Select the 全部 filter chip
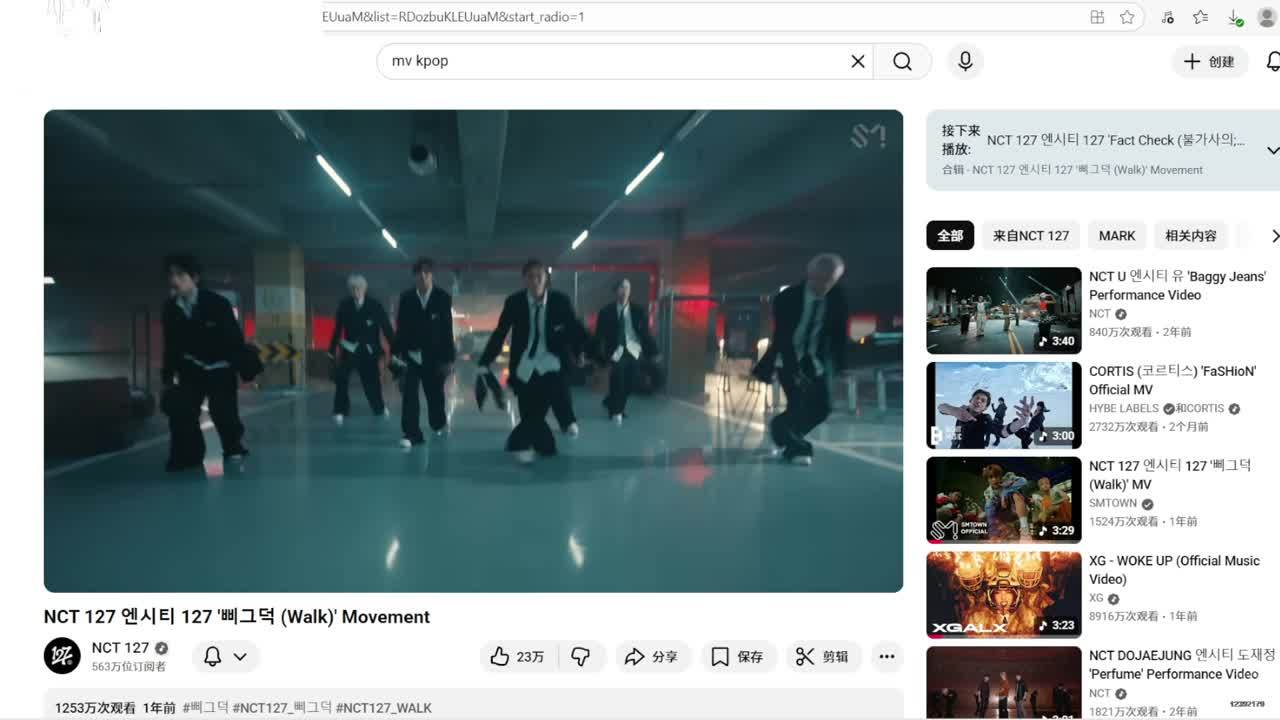 950,236
